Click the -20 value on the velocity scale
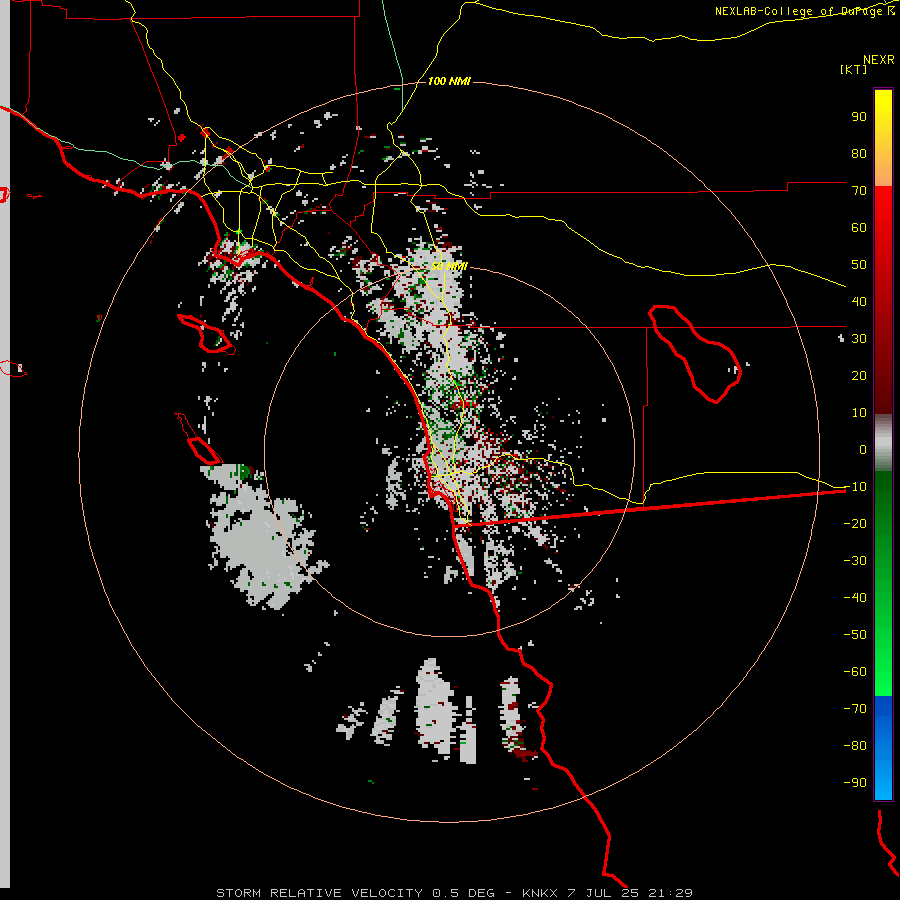This screenshot has width=900, height=900. (855, 523)
